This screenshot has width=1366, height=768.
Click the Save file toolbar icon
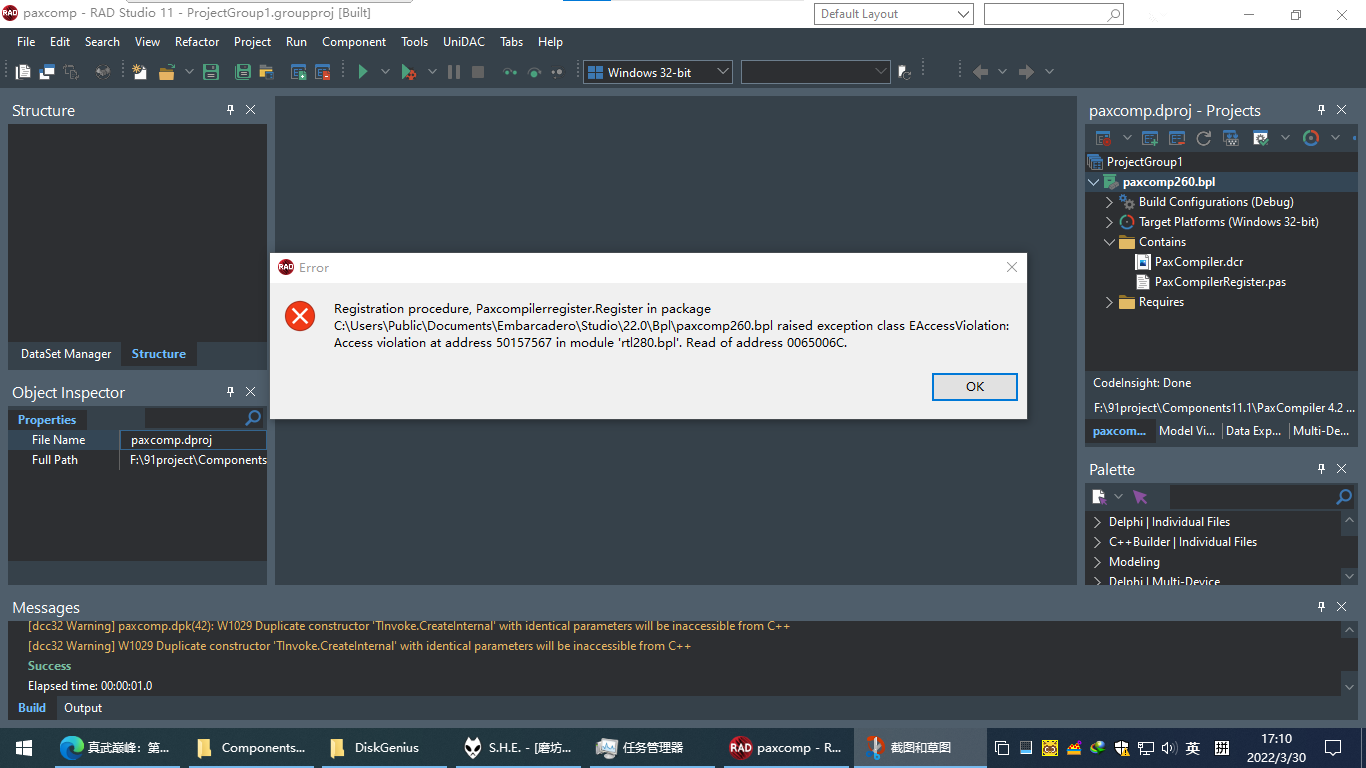(x=211, y=72)
